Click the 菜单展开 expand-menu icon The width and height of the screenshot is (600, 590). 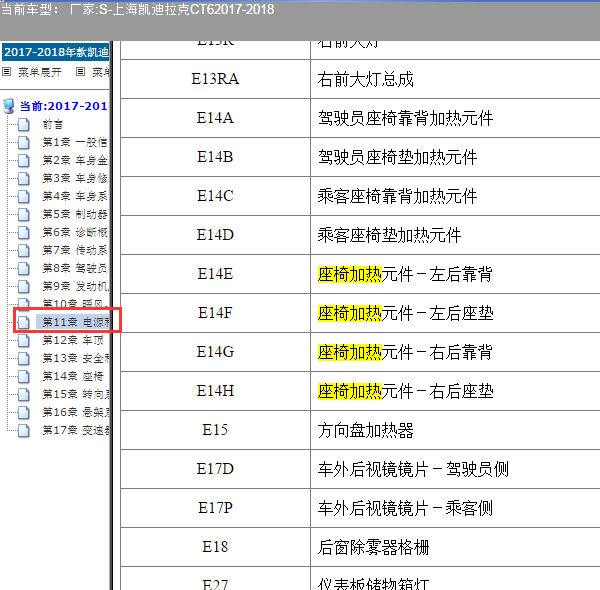point(7,72)
